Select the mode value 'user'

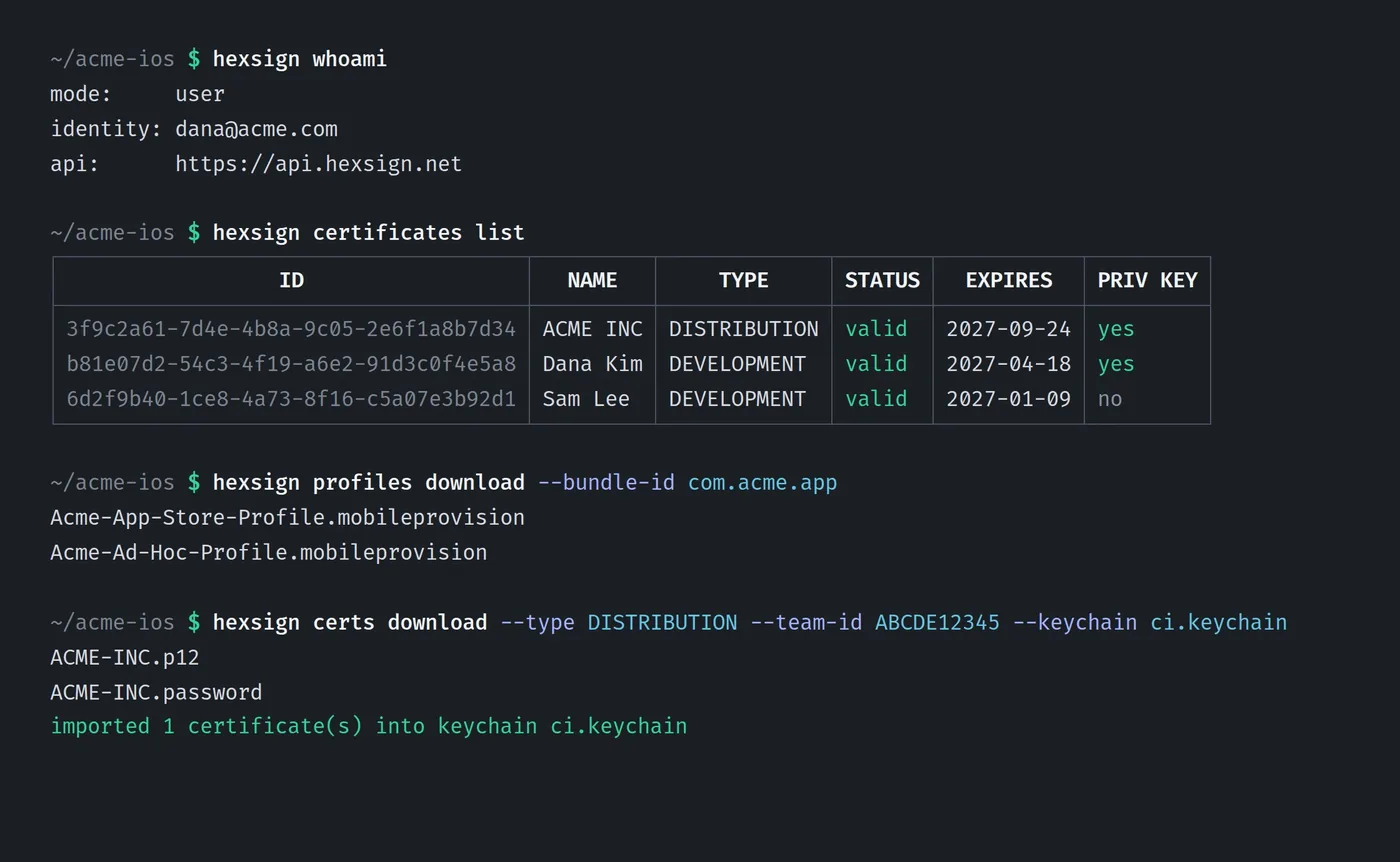(200, 94)
